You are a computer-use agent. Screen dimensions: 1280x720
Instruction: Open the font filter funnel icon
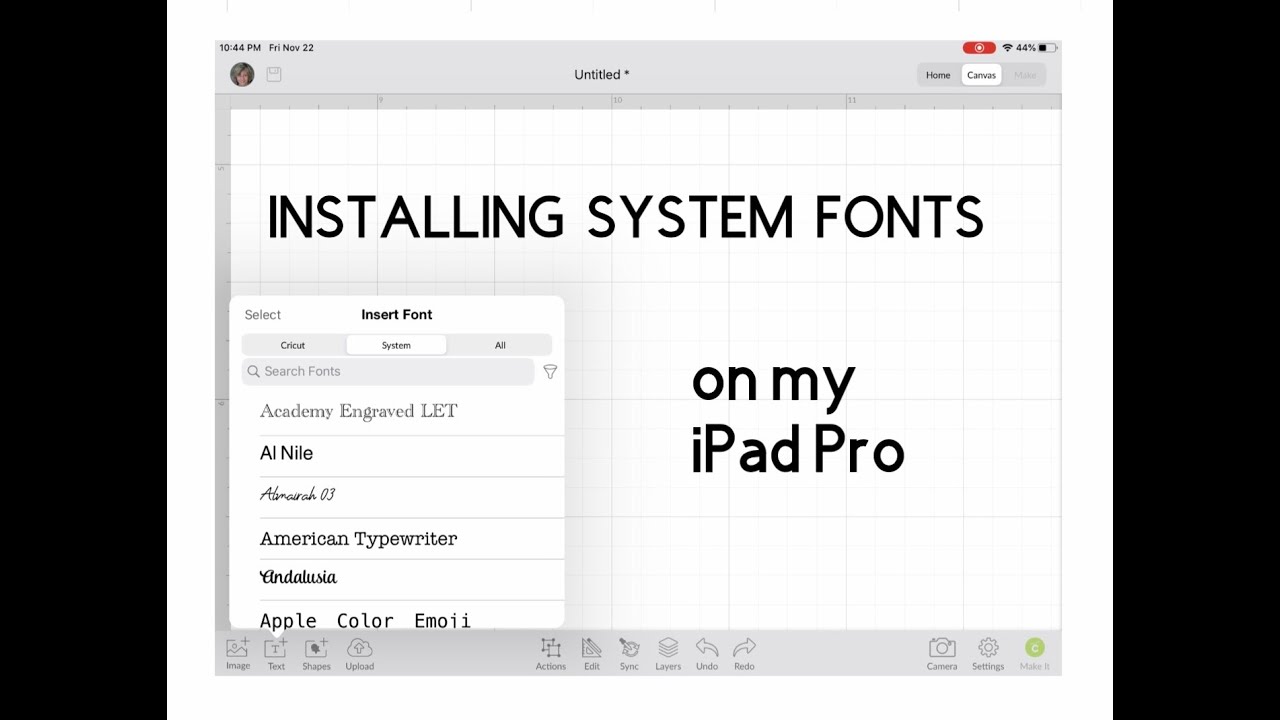(x=550, y=371)
